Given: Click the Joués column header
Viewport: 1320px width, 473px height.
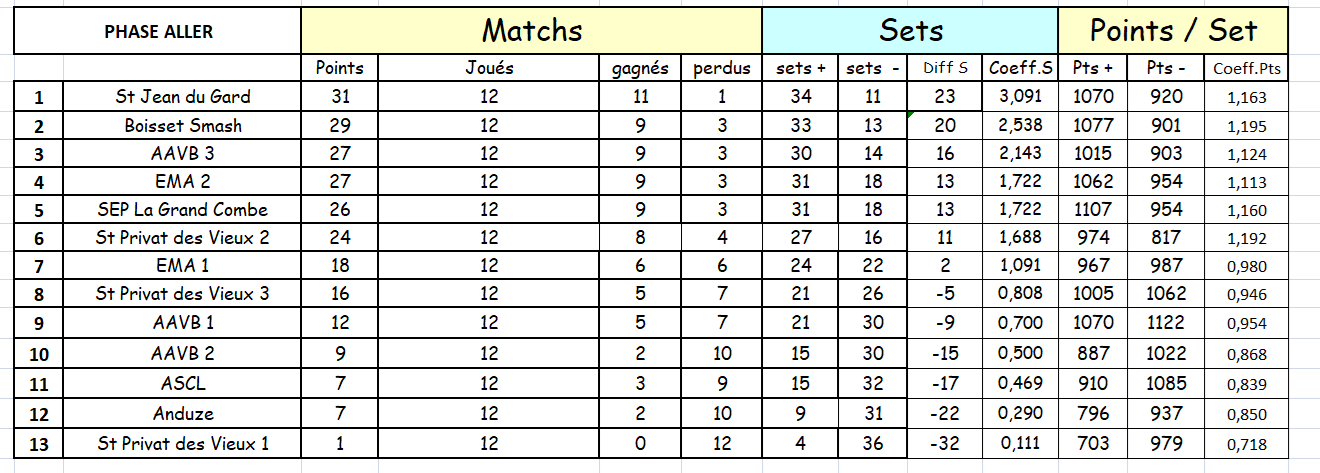Looking at the screenshot, I should coord(489,68).
